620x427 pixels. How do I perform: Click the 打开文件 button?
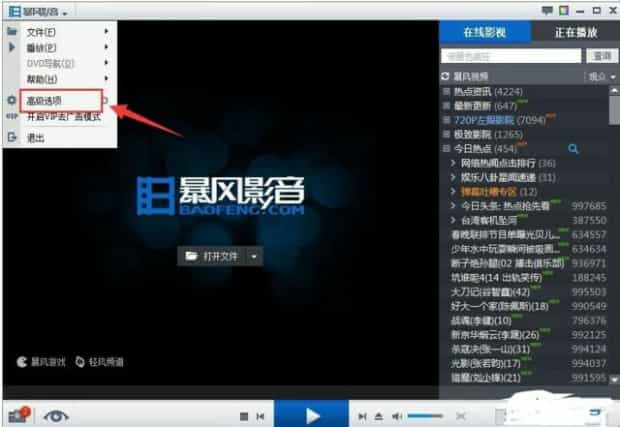(212, 257)
